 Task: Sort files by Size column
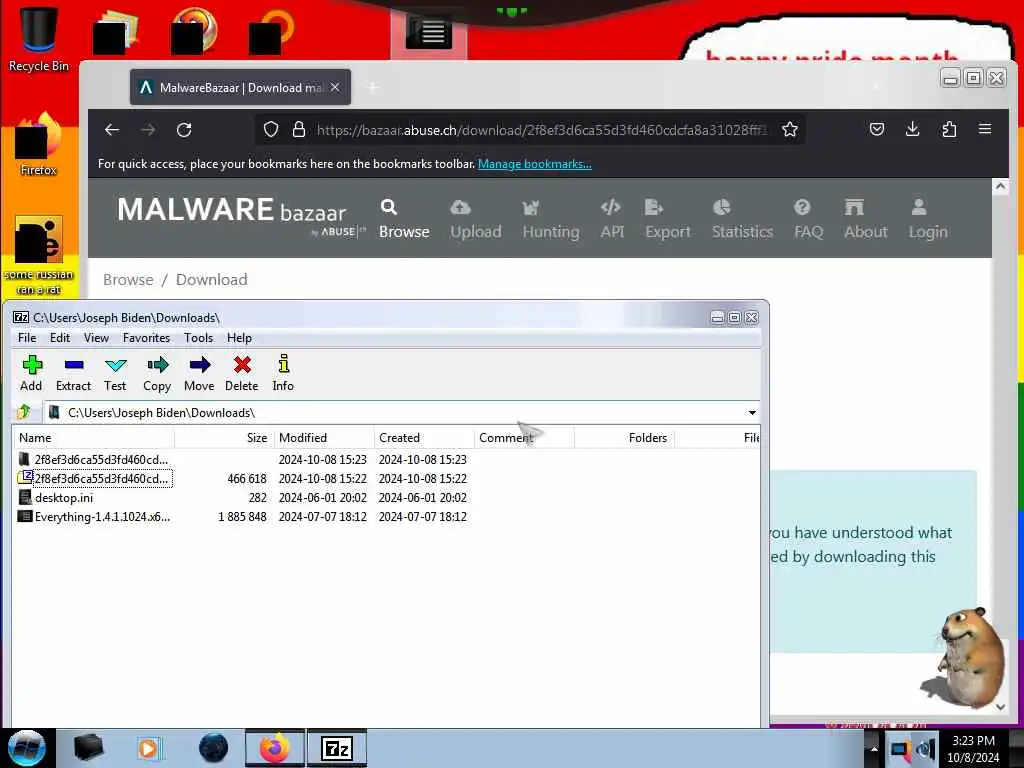click(x=223, y=438)
